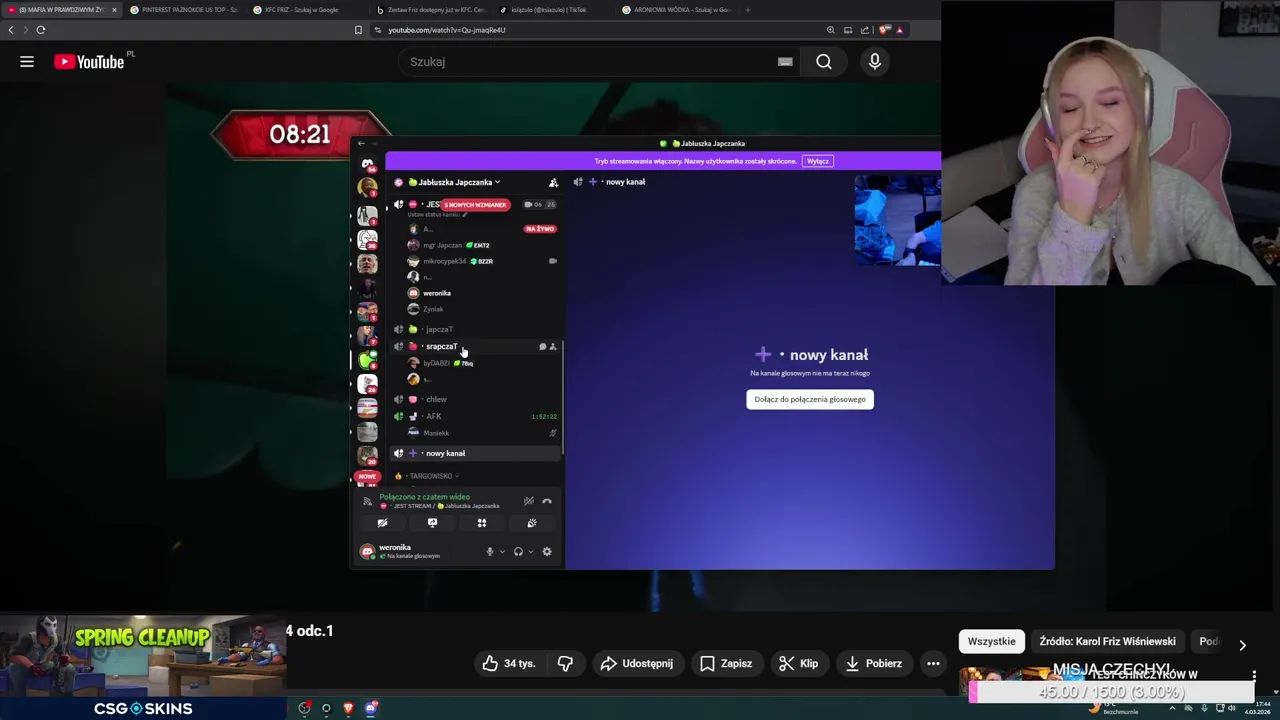
Task: Deafen with the headphones icon
Action: [x=518, y=552]
